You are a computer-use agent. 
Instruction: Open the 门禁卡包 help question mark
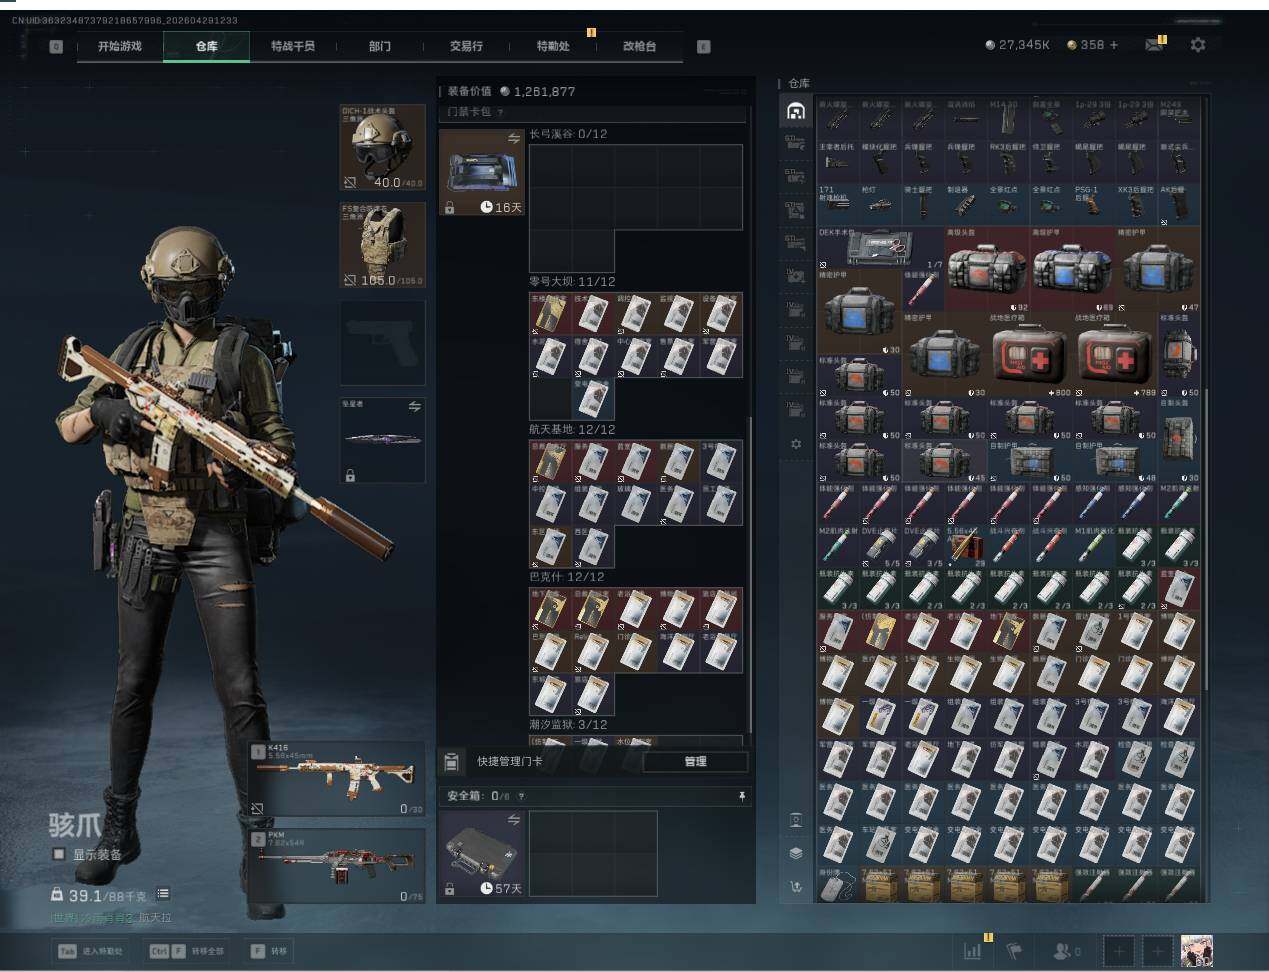pos(500,112)
